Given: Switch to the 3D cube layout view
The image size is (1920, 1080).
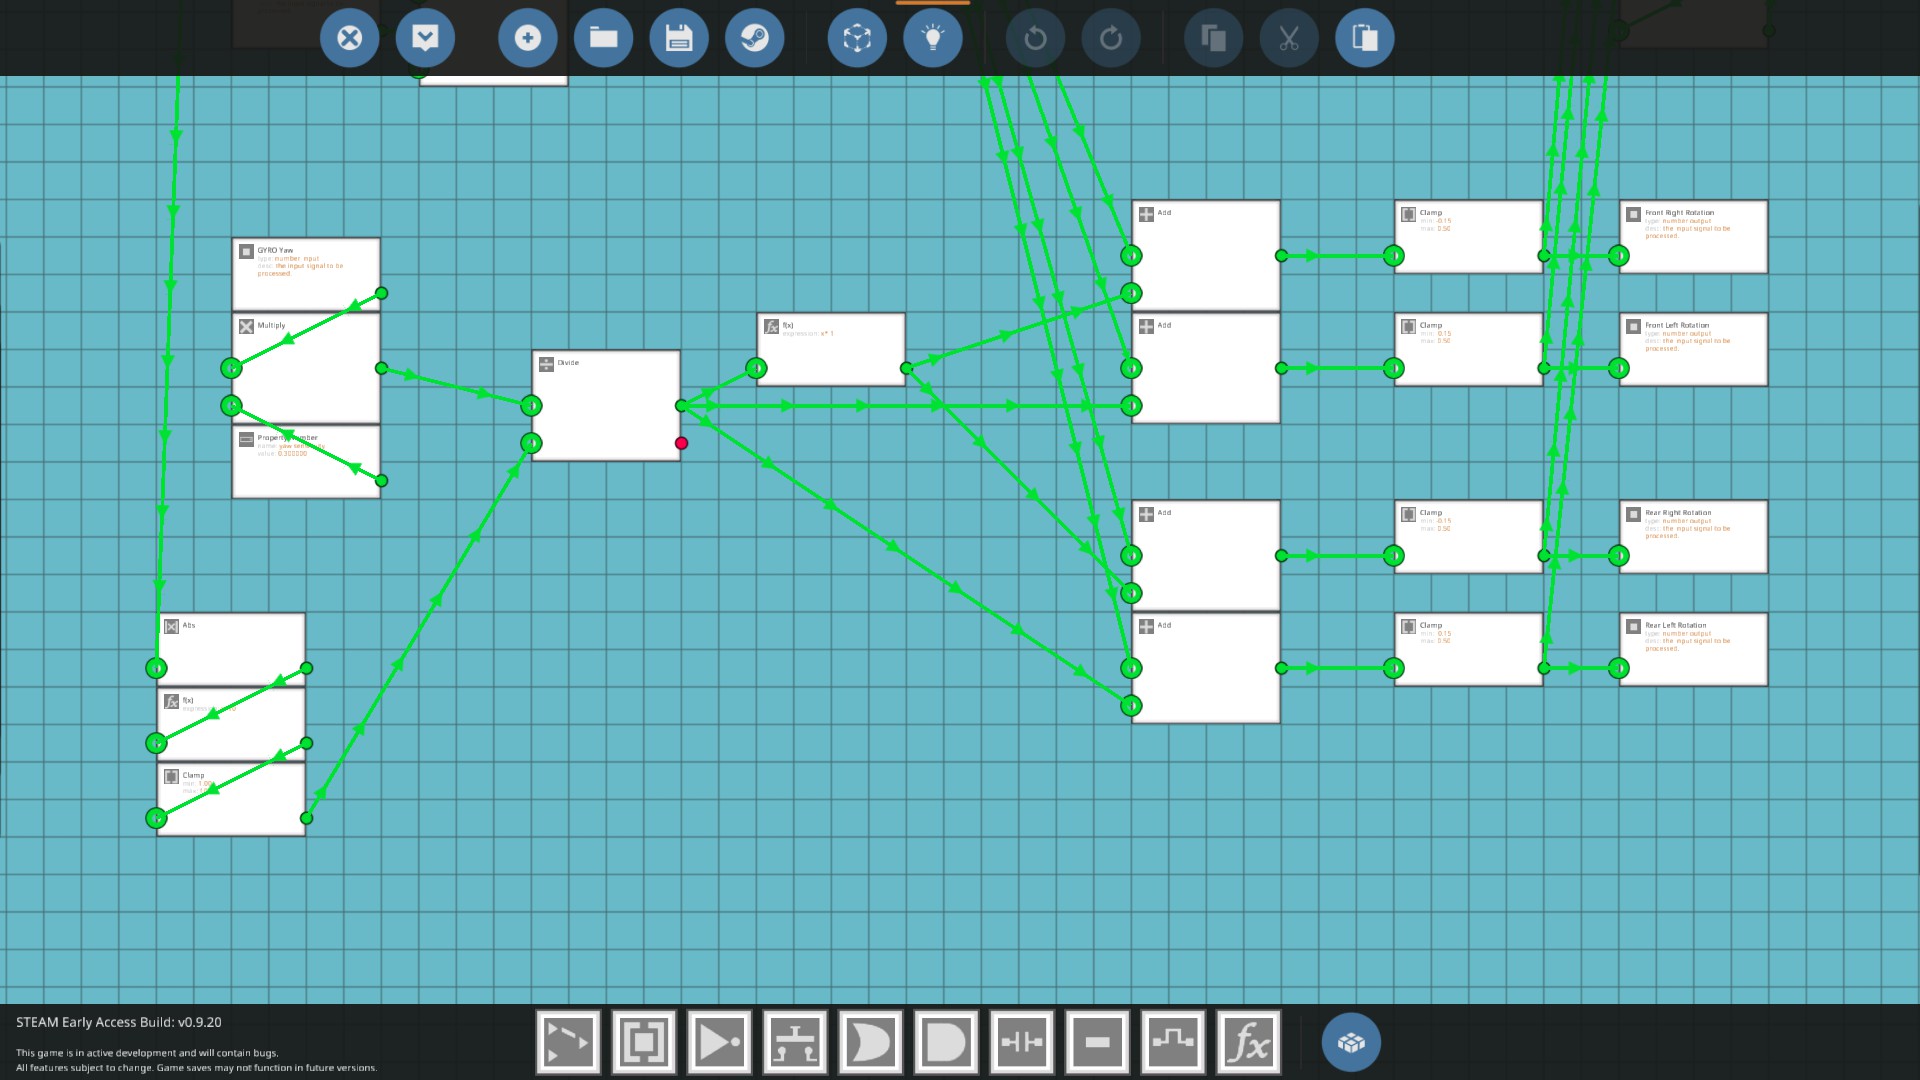Looking at the screenshot, I should [x=857, y=38].
